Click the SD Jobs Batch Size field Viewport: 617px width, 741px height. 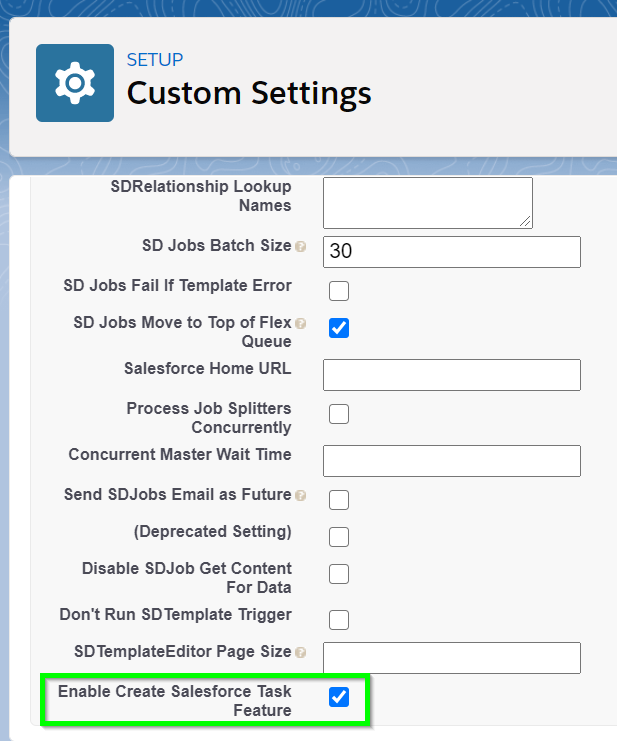tap(452, 252)
